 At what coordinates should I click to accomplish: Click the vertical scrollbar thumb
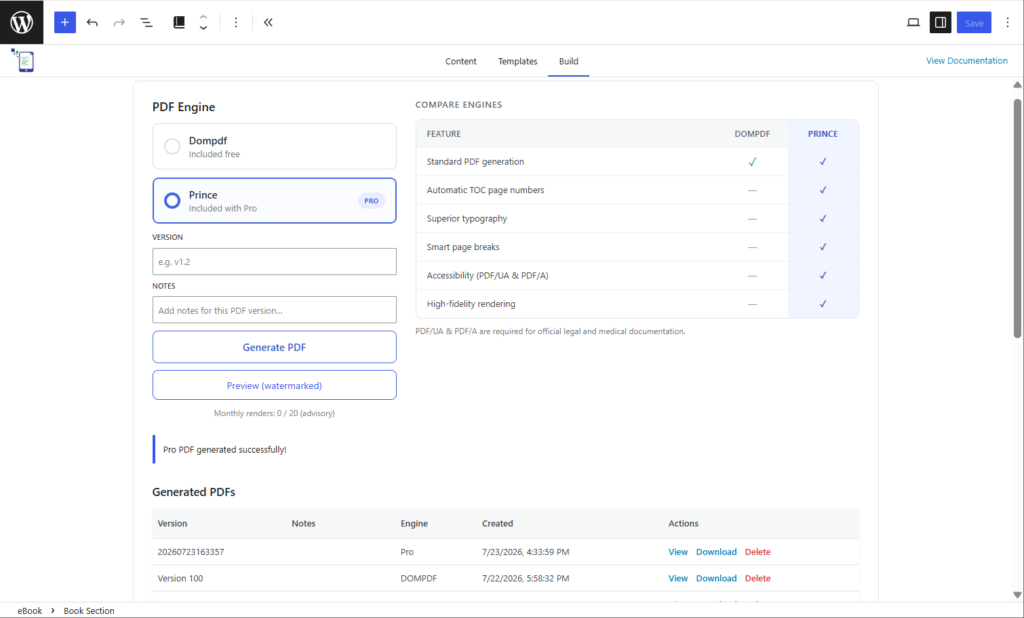click(x=1017, y=218)
